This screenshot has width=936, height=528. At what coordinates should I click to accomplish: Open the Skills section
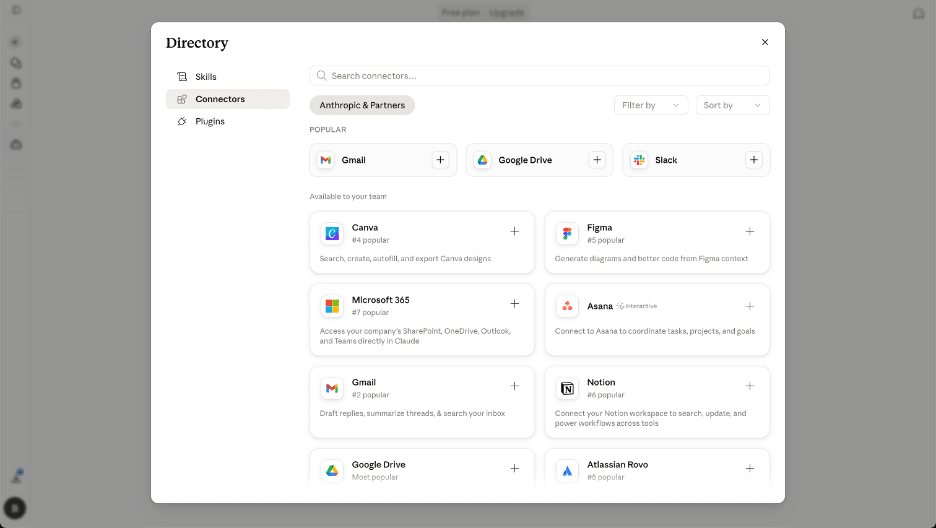coord(228,76)
